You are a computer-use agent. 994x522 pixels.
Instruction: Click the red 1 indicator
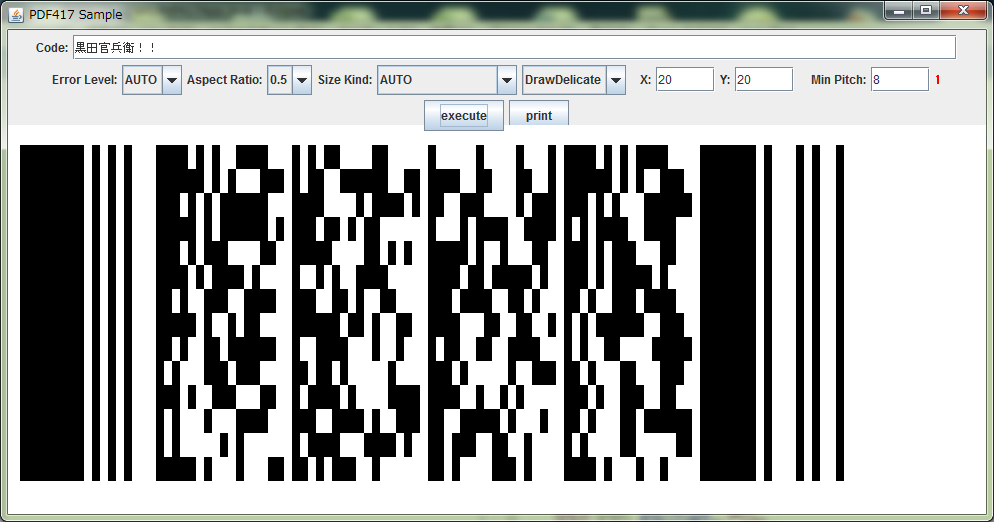coord(938,80)
